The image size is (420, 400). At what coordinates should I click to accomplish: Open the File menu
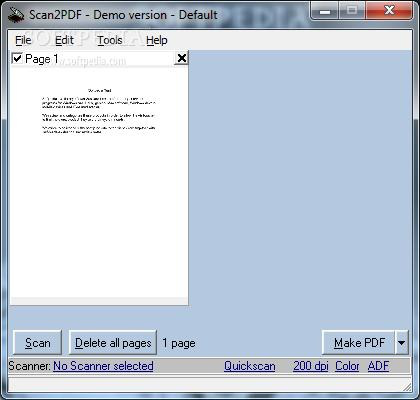pyautogui.click(x=23, y=40)
